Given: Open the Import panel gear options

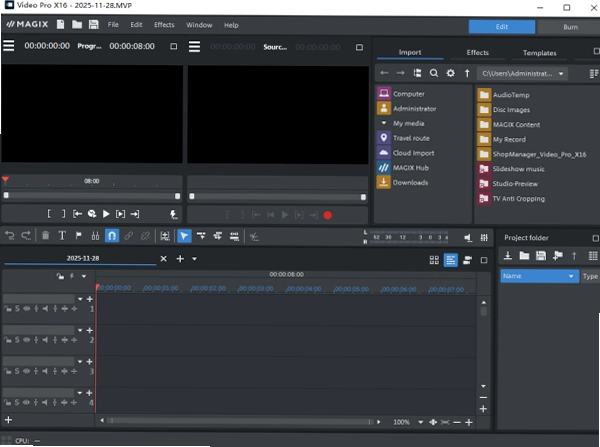Looking at the screenshot, I should (451, 73).
